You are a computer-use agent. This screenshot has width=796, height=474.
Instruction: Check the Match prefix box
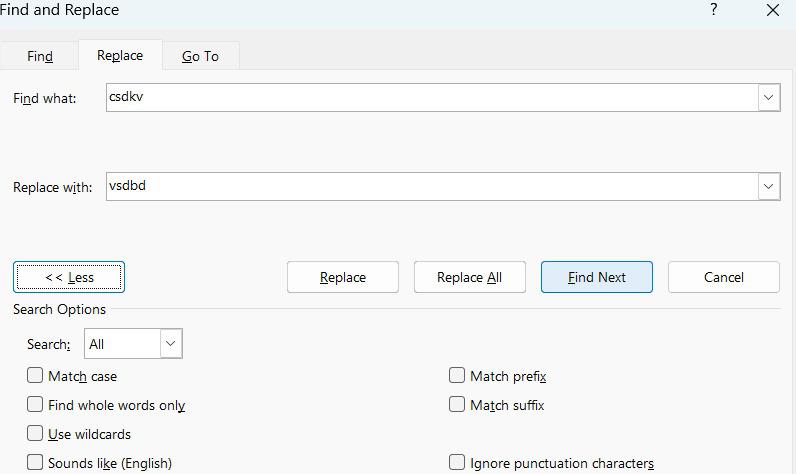click(457, 376)
